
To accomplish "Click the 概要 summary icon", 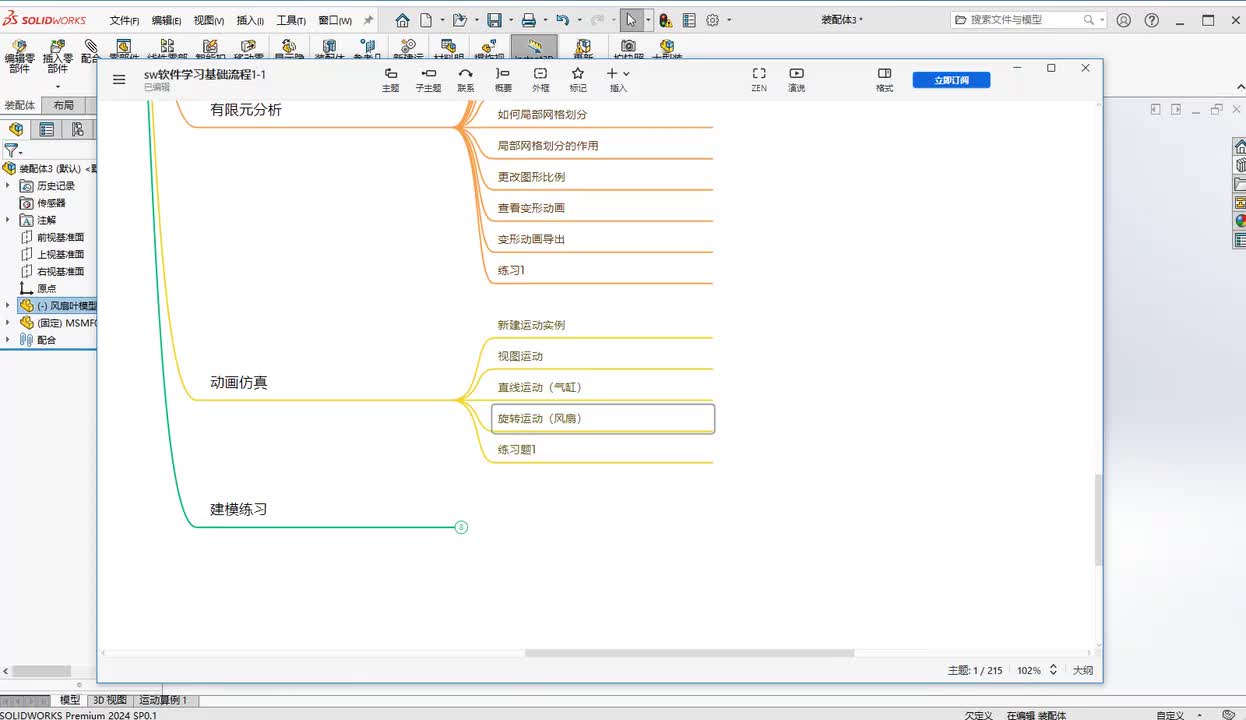I will click(x=503, y=78).
